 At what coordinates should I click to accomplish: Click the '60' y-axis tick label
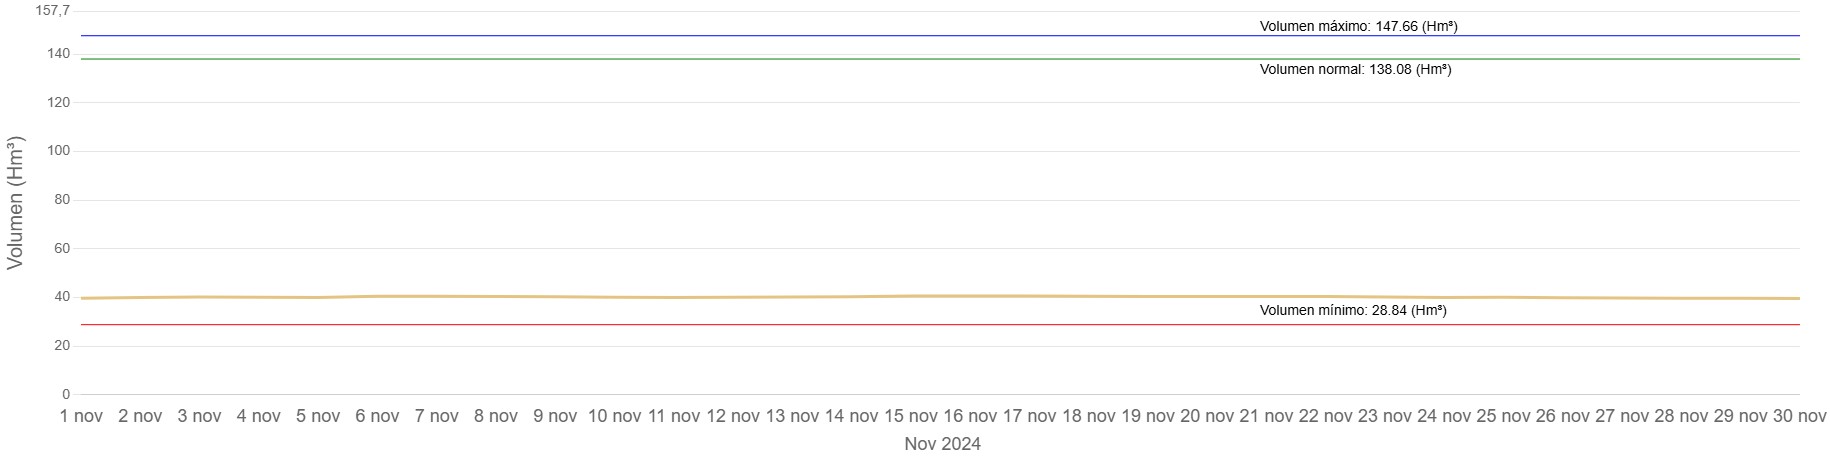pos(62,248)
